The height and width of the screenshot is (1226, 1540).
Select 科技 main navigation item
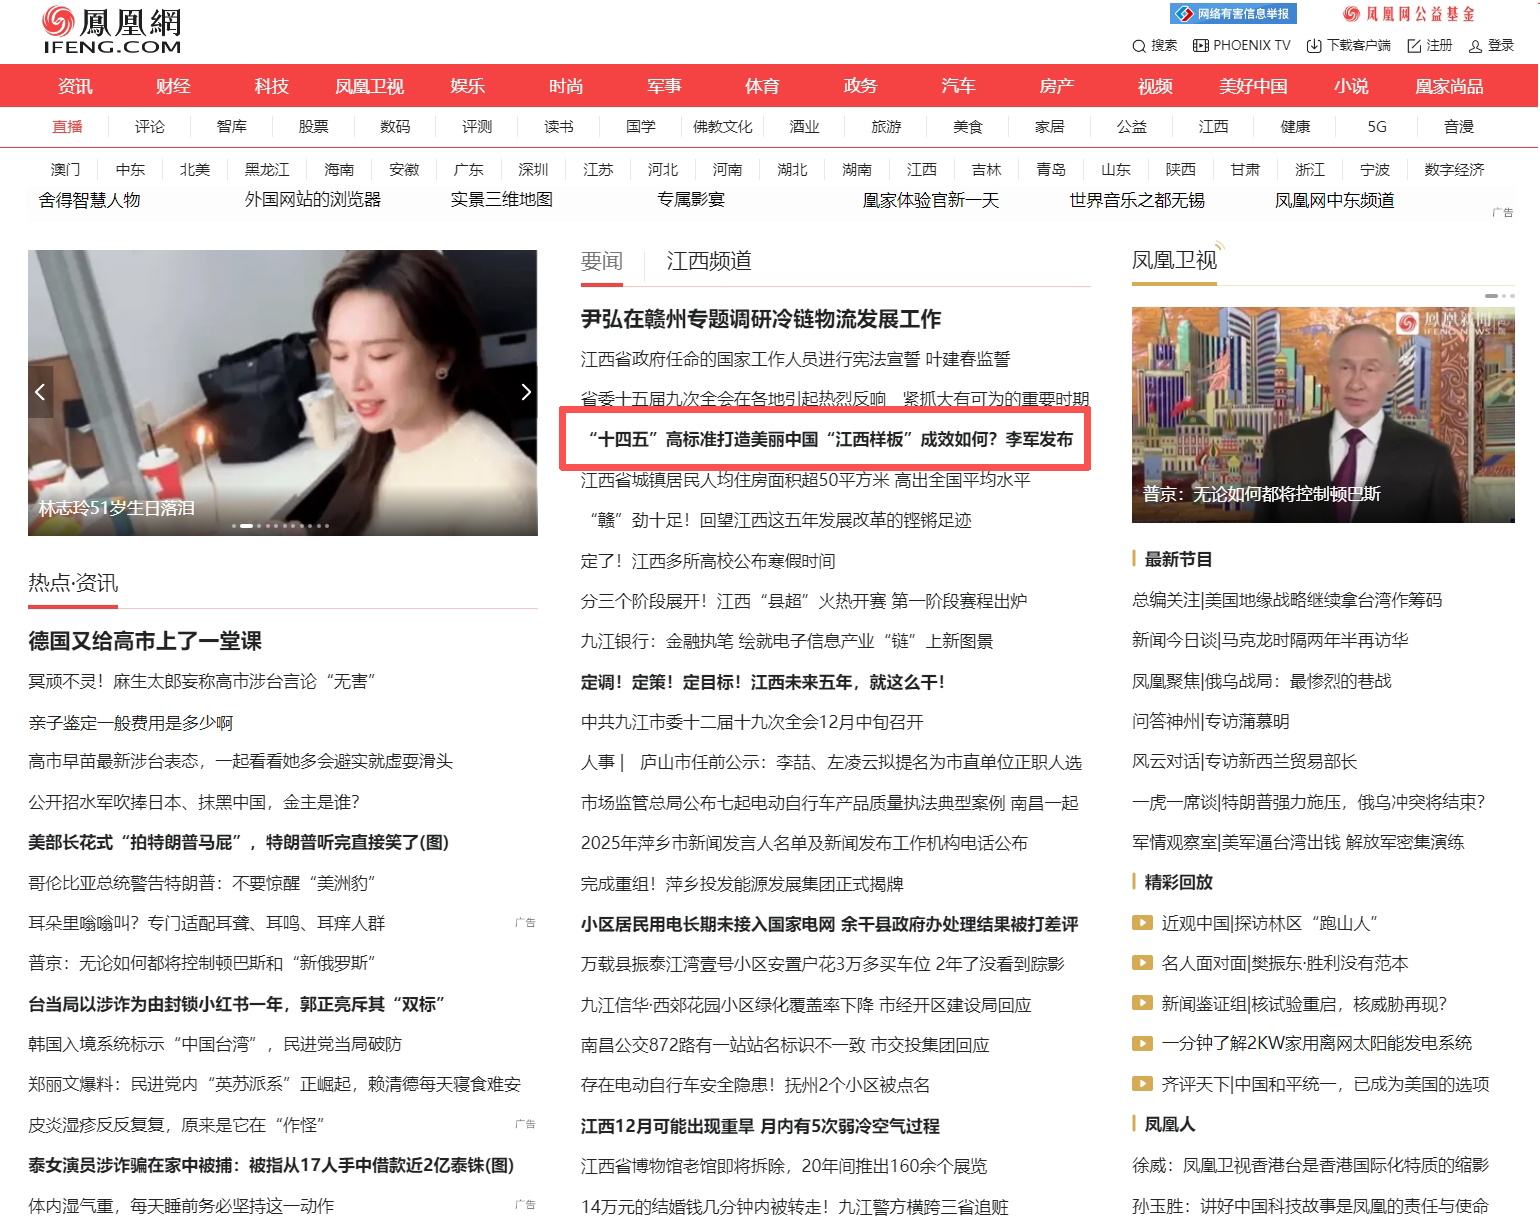point(271,86)
